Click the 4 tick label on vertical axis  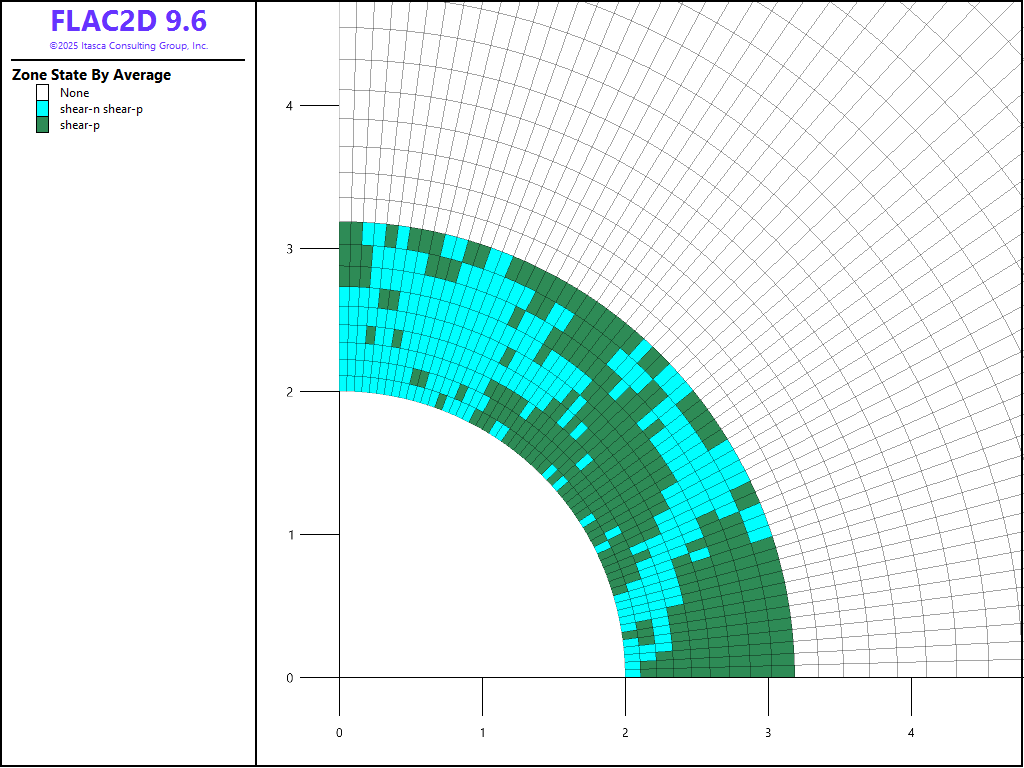click(289, 105)
